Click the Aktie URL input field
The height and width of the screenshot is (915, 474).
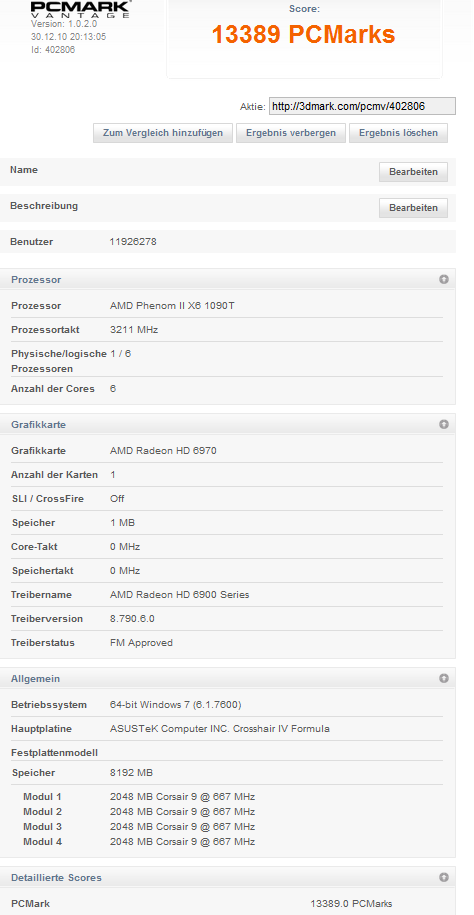pyautogui.click(x=362, y=106)
